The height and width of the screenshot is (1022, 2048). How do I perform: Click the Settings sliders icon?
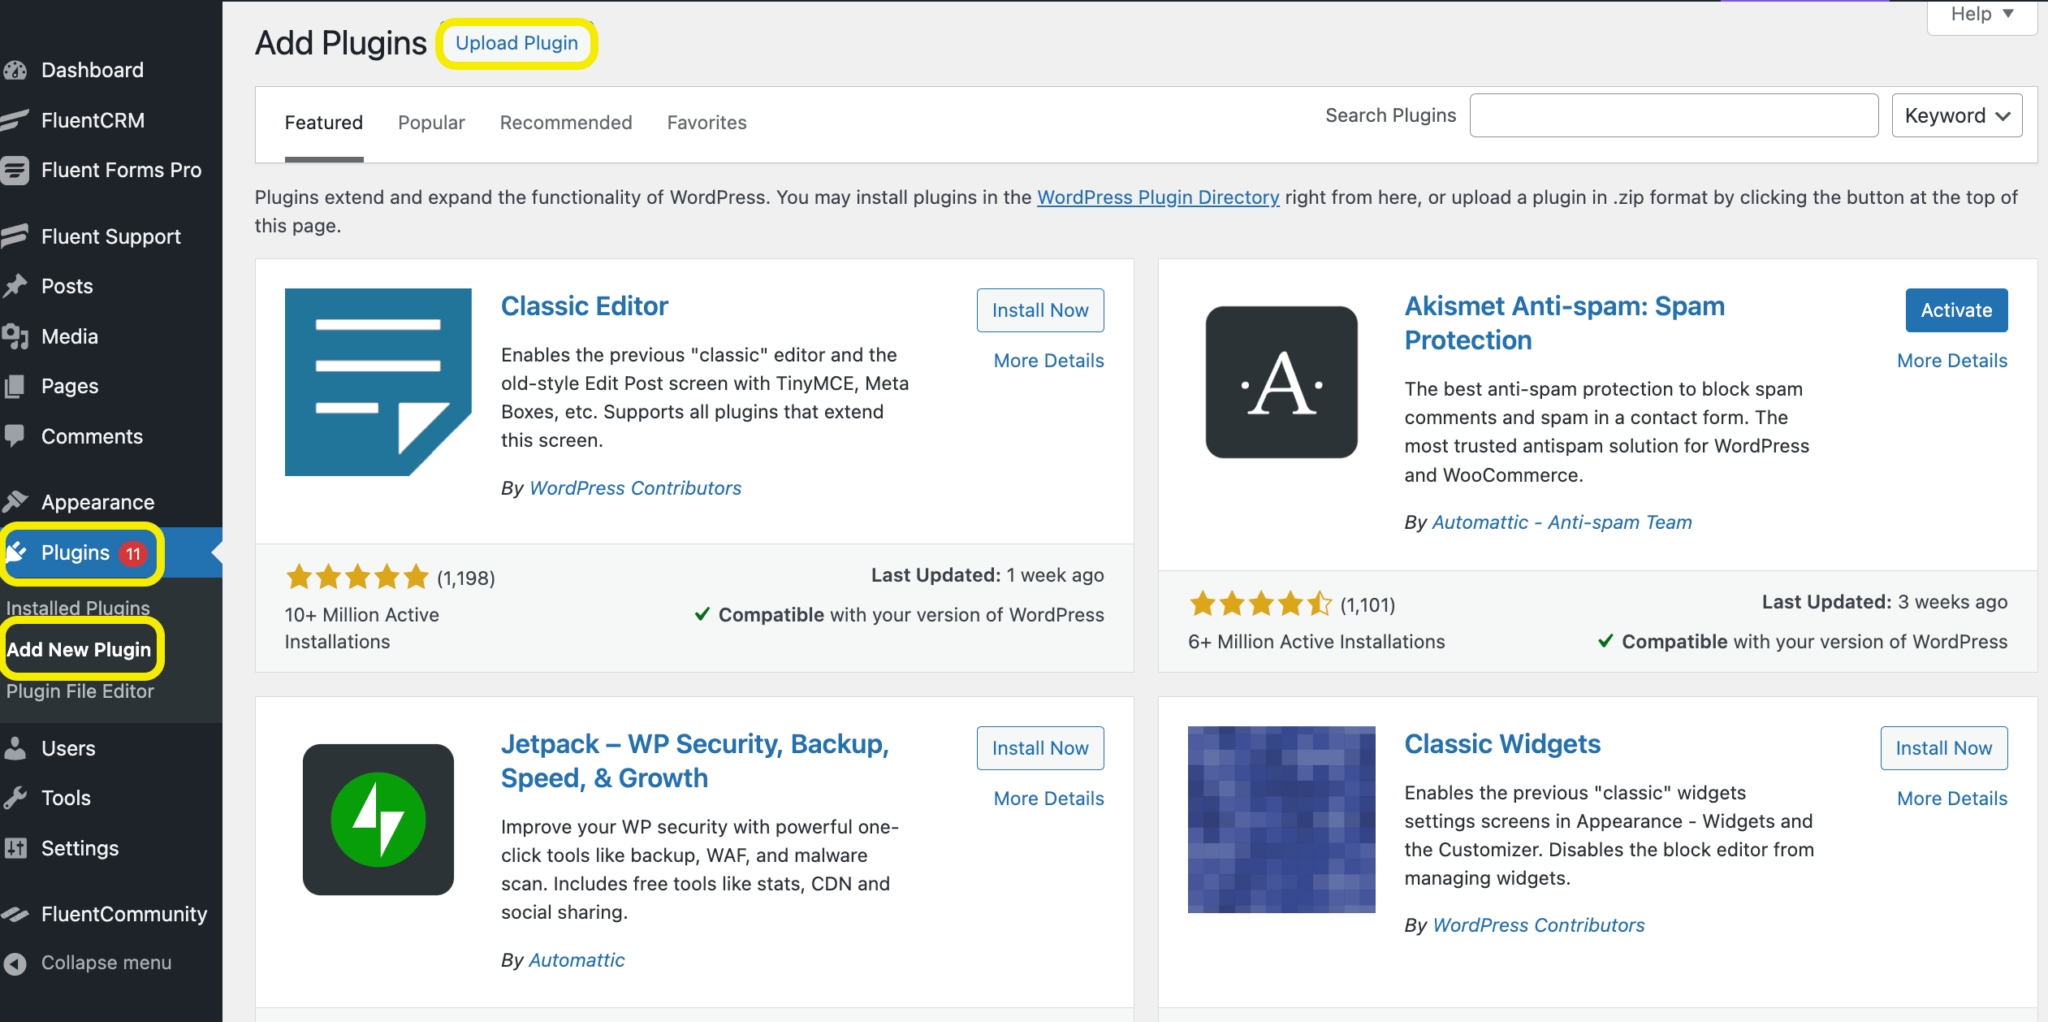pos(14,848)
